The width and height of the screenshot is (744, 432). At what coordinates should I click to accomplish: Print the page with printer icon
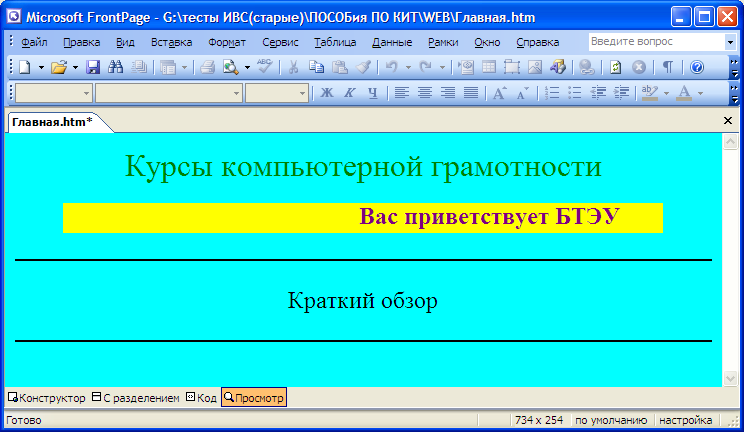[207, 67]
